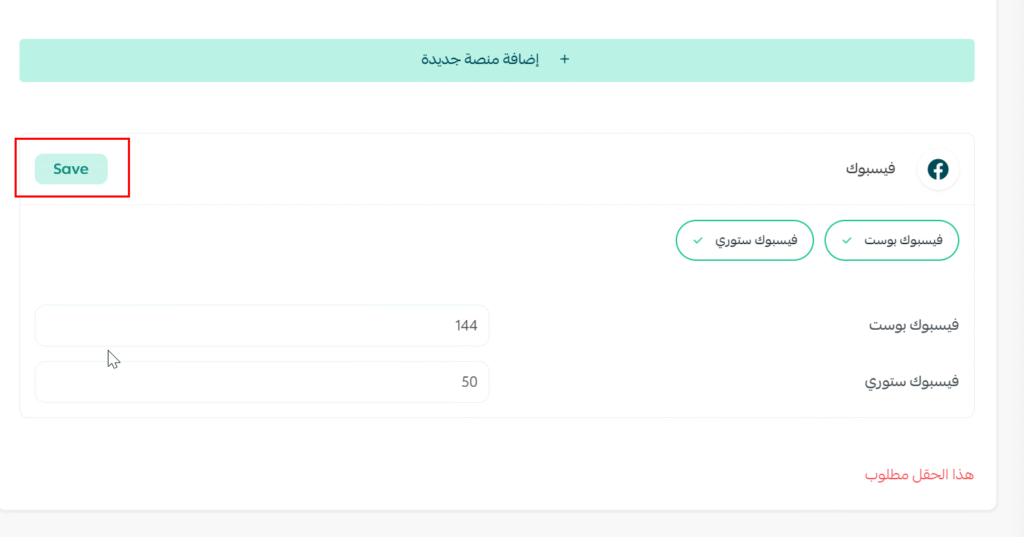Click the checkmark on the فيسبوك بوست chip

(847, 241)
